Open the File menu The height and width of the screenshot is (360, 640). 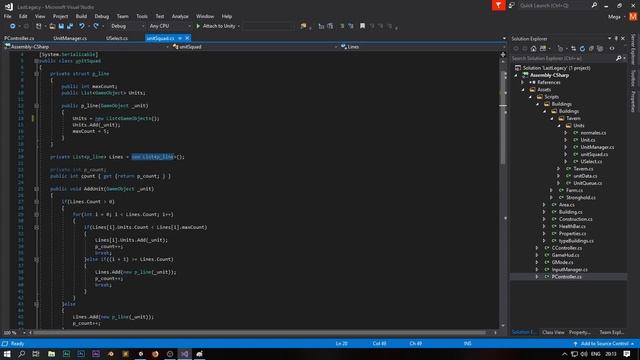tap(7, 16)
